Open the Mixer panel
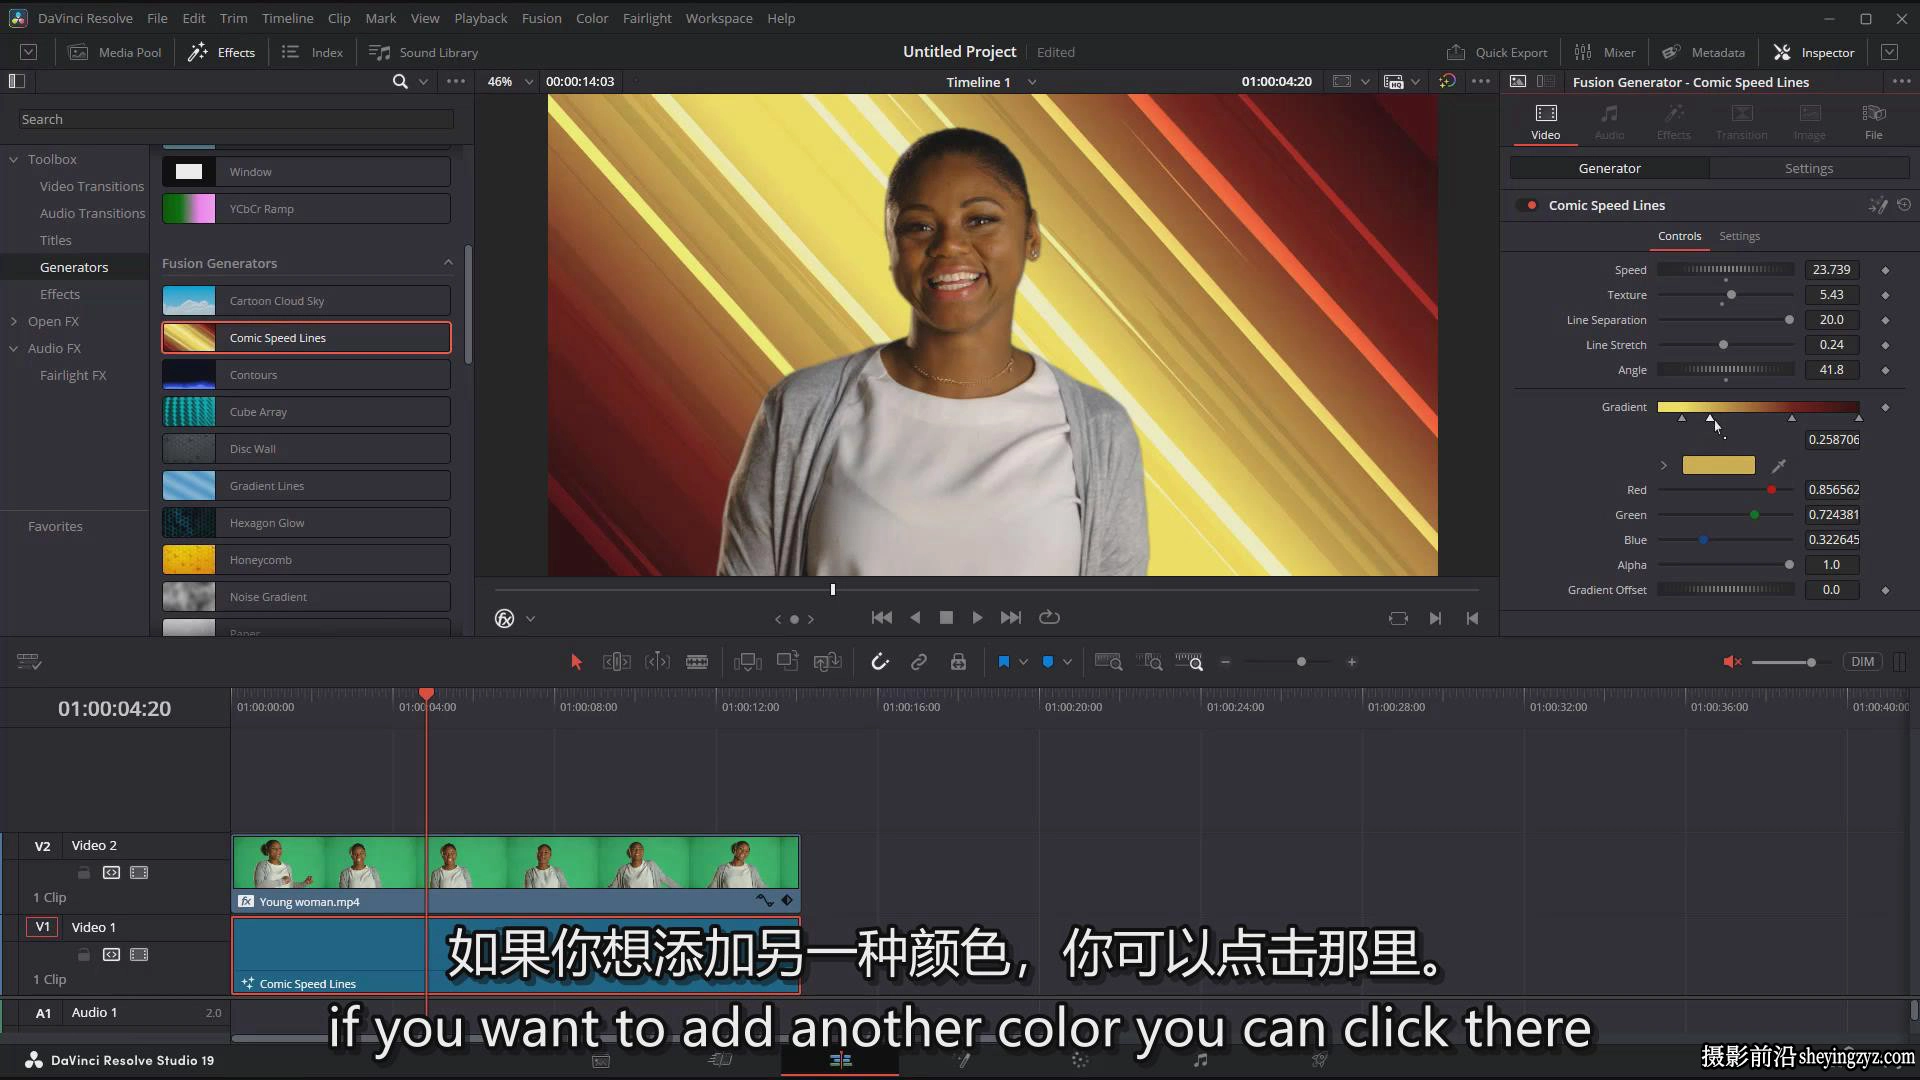 click(x=1604, y=52)
